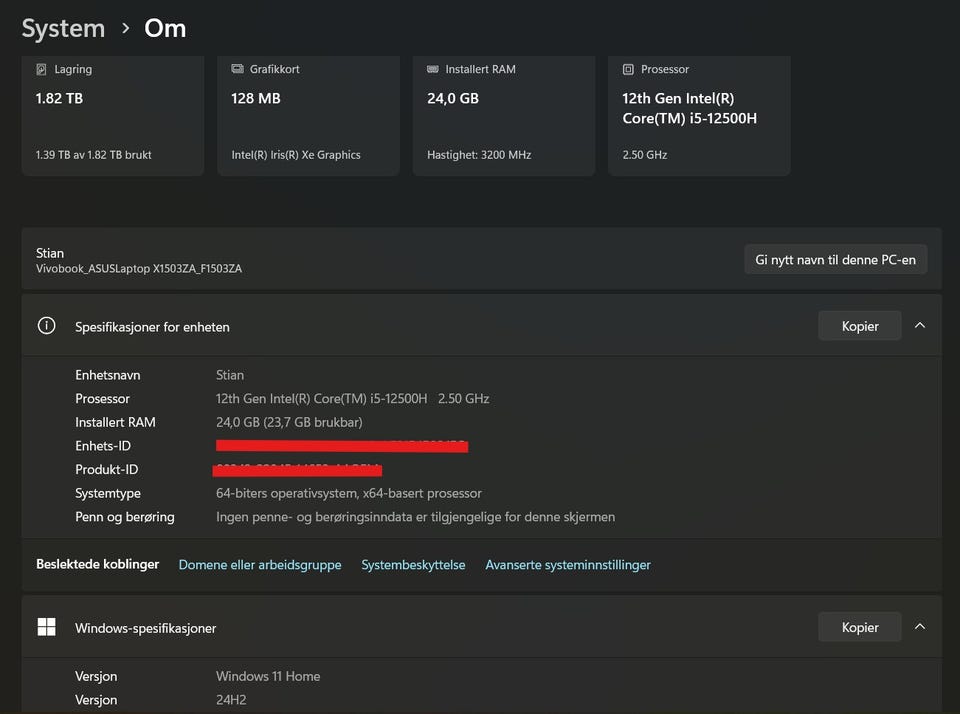Open the Lagring 1.82 TB card
The height and width of the screenshot is (714, 960).
coord(113,115)
